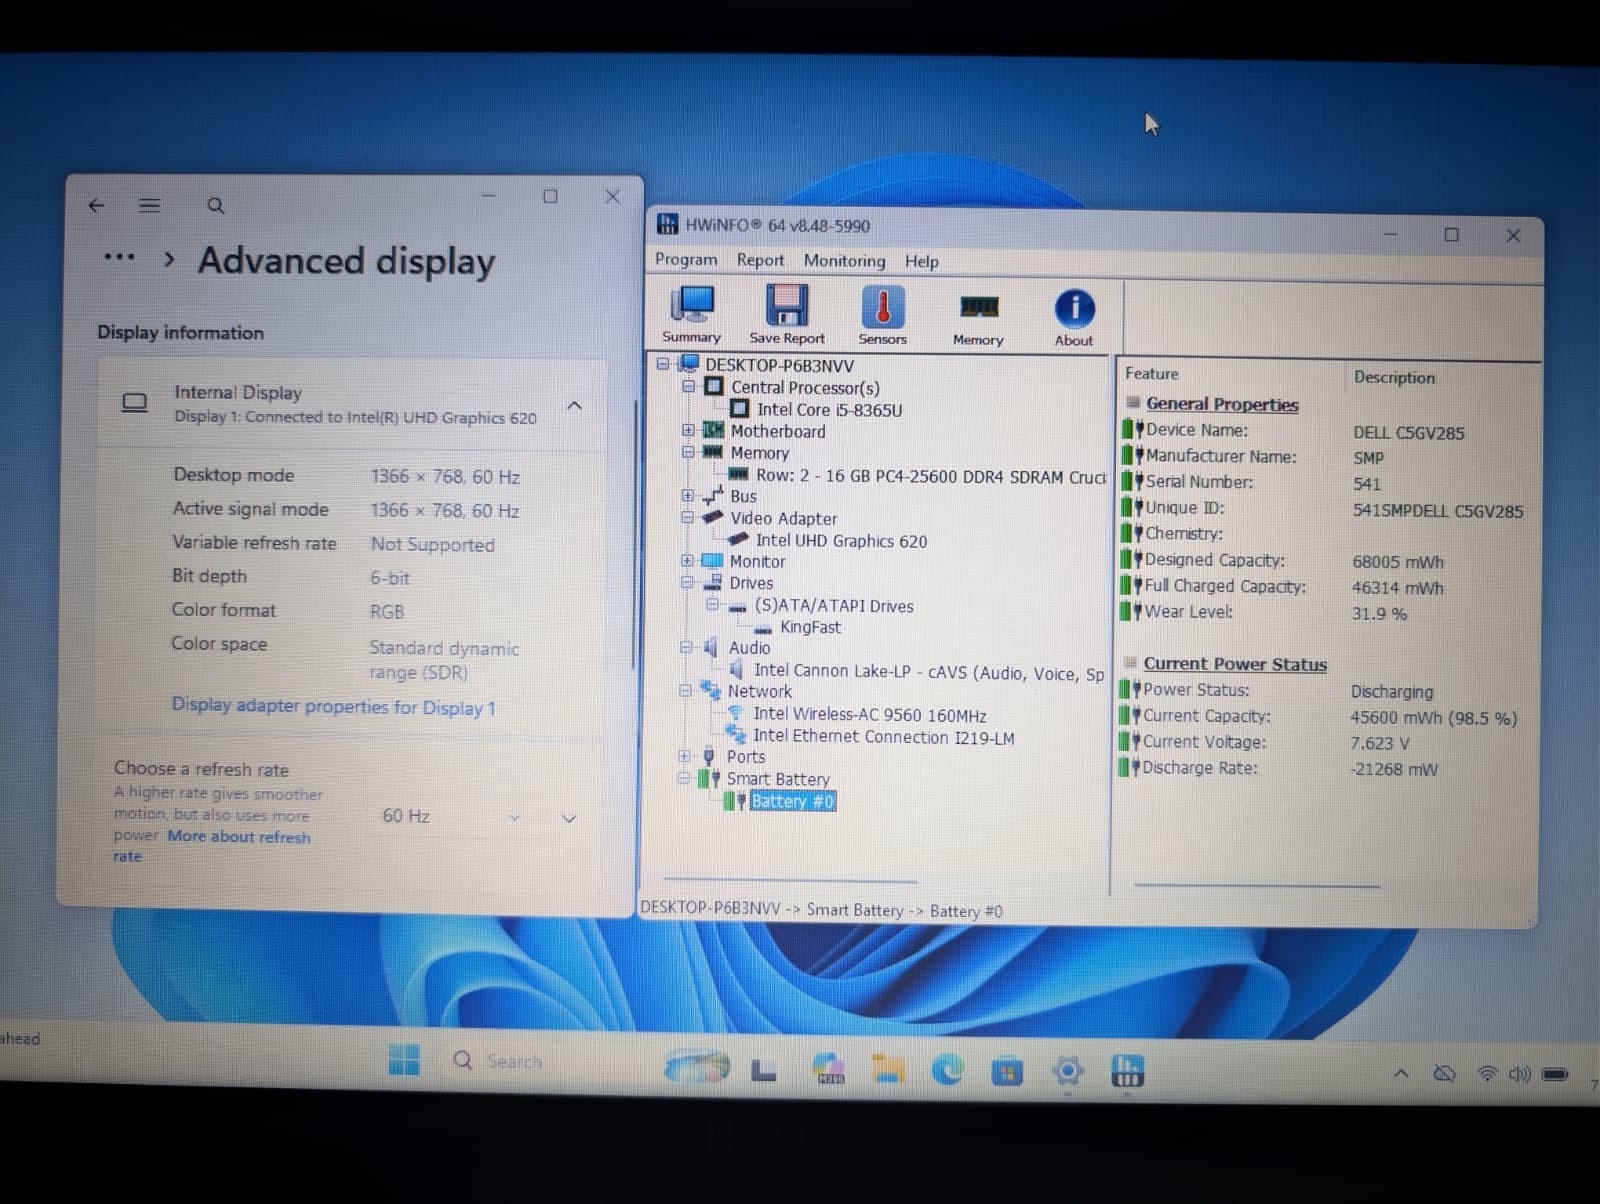Open the Monitoring menu in HWiNFO

(x=844, y=261)
